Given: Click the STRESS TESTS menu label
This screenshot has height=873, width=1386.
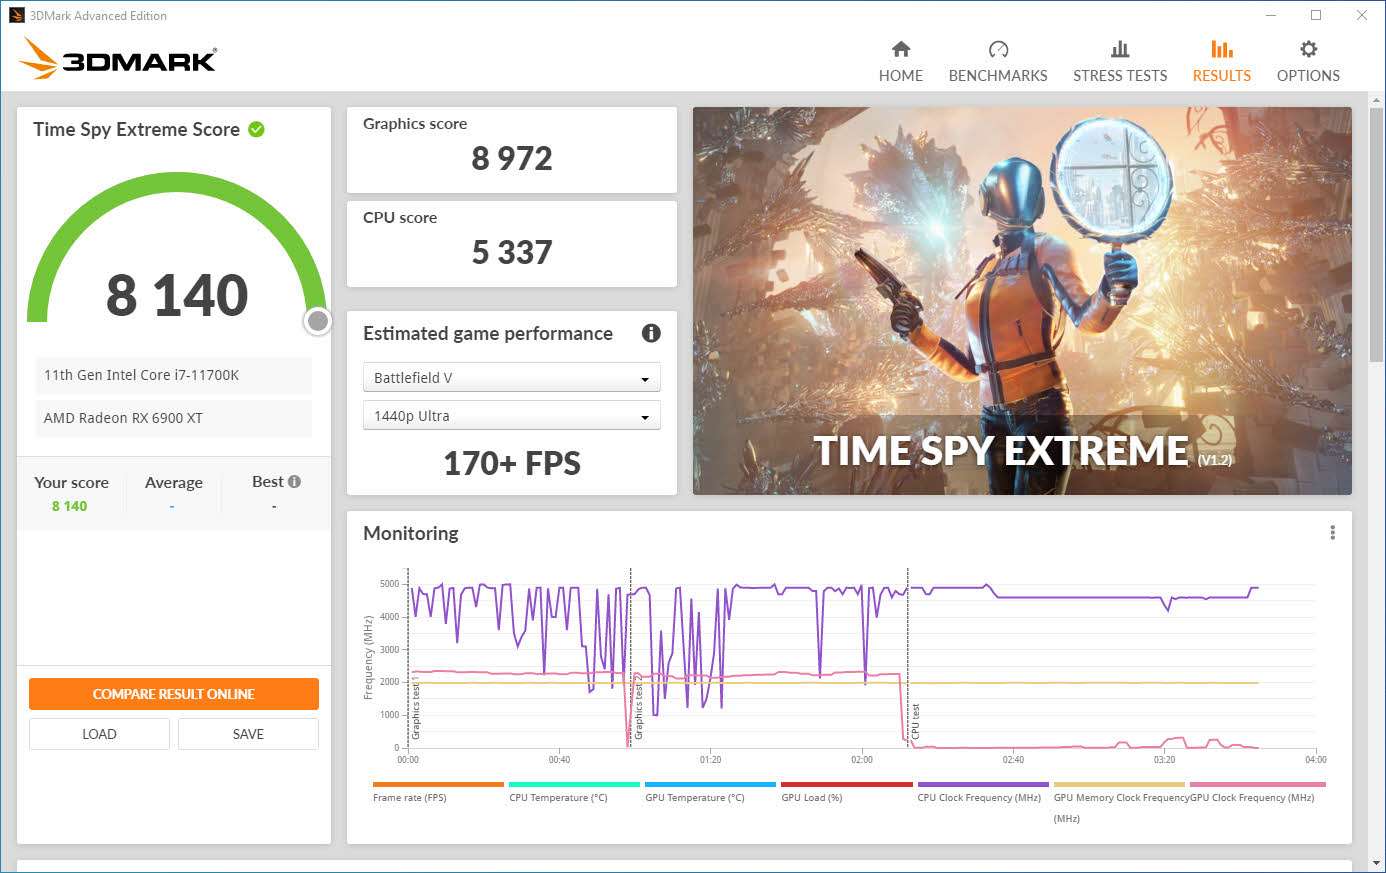Looking at the screenshot, I should point(1120,76).
